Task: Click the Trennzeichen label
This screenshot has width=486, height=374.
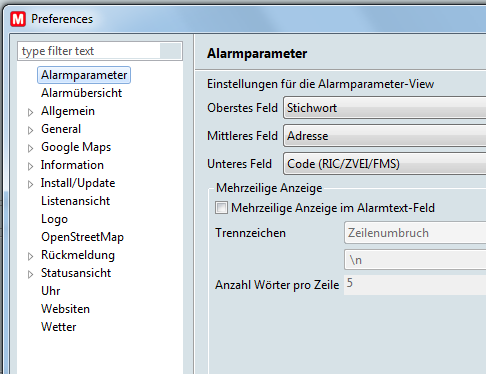Action: (x=250, y=233)
